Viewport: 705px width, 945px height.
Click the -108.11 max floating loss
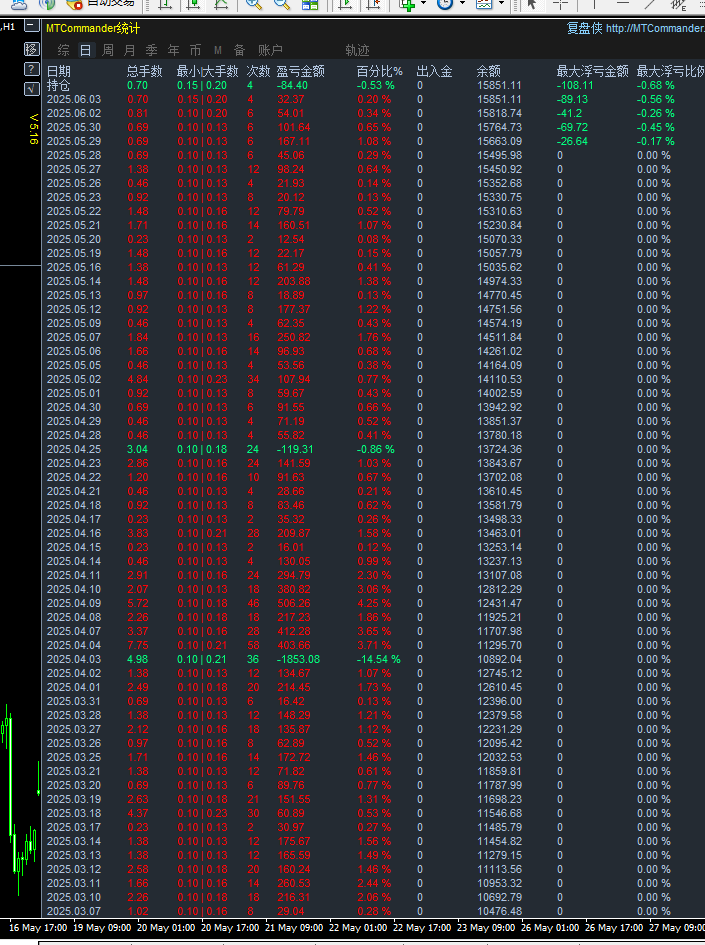(575, 86)
